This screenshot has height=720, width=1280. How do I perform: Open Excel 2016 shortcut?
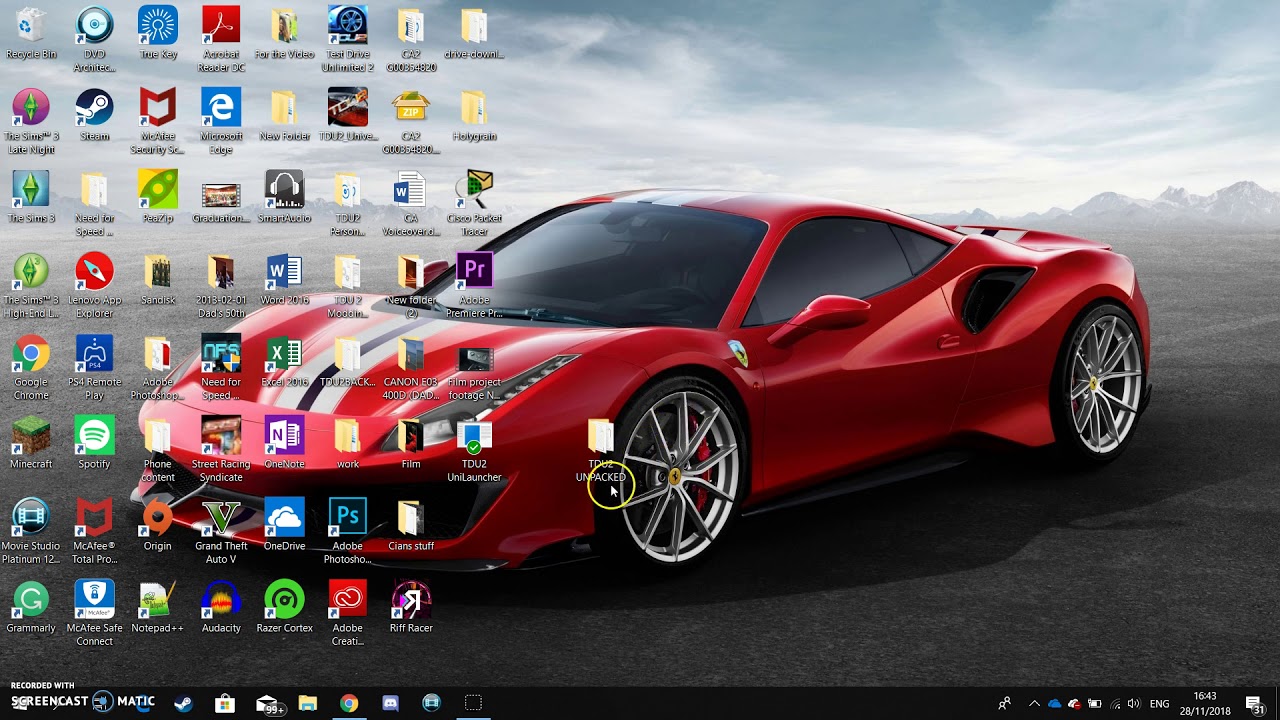pyautogui.click(x=284, y=361)
